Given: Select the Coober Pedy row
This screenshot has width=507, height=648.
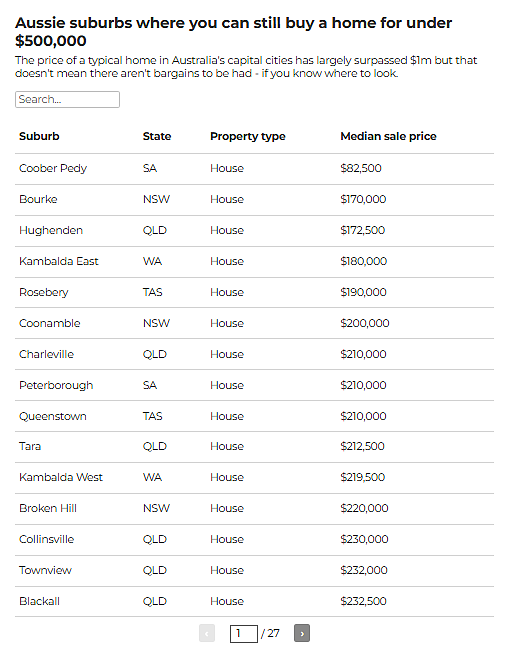Looking at the screenshot, I should (255, 169).
